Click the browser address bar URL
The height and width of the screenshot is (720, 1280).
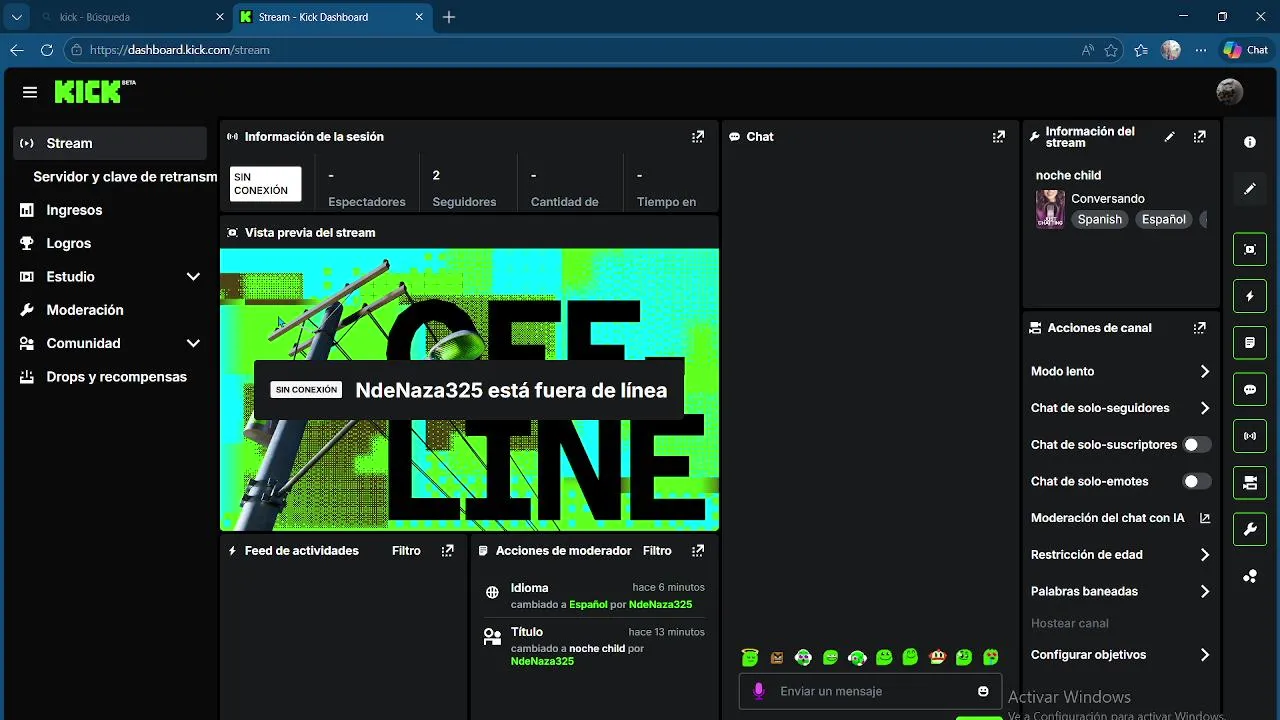180,50
